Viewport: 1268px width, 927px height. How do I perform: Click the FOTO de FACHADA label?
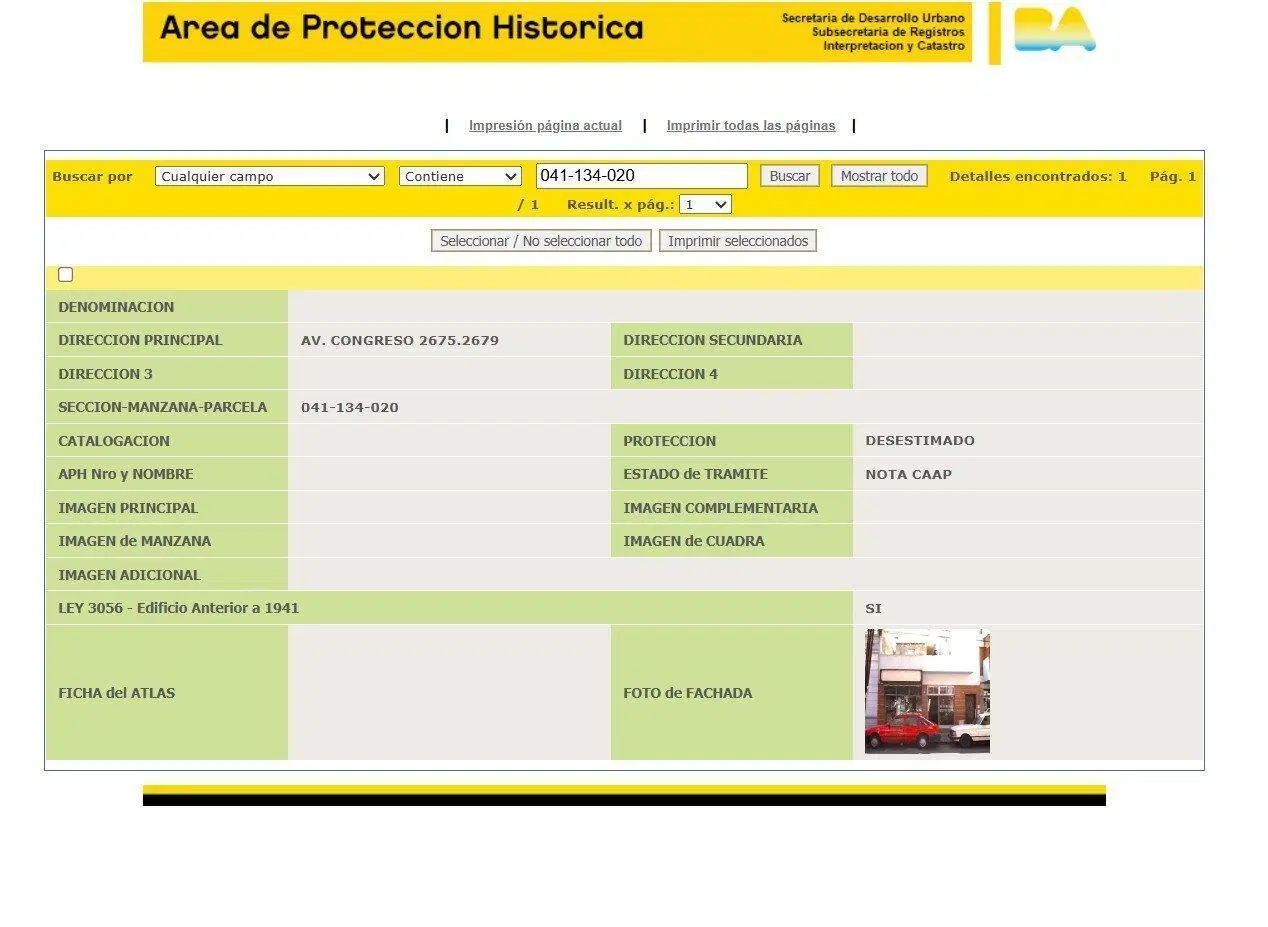688,693
